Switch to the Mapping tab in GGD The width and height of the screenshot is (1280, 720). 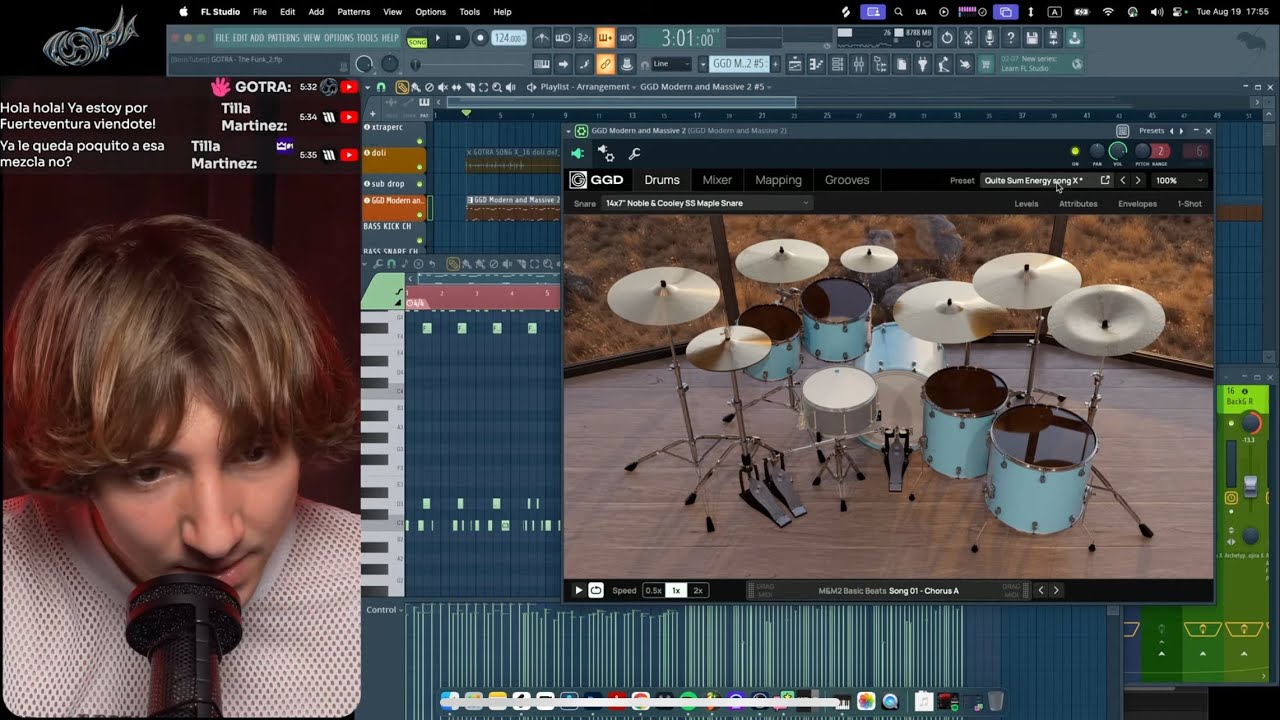click(778, 180)
